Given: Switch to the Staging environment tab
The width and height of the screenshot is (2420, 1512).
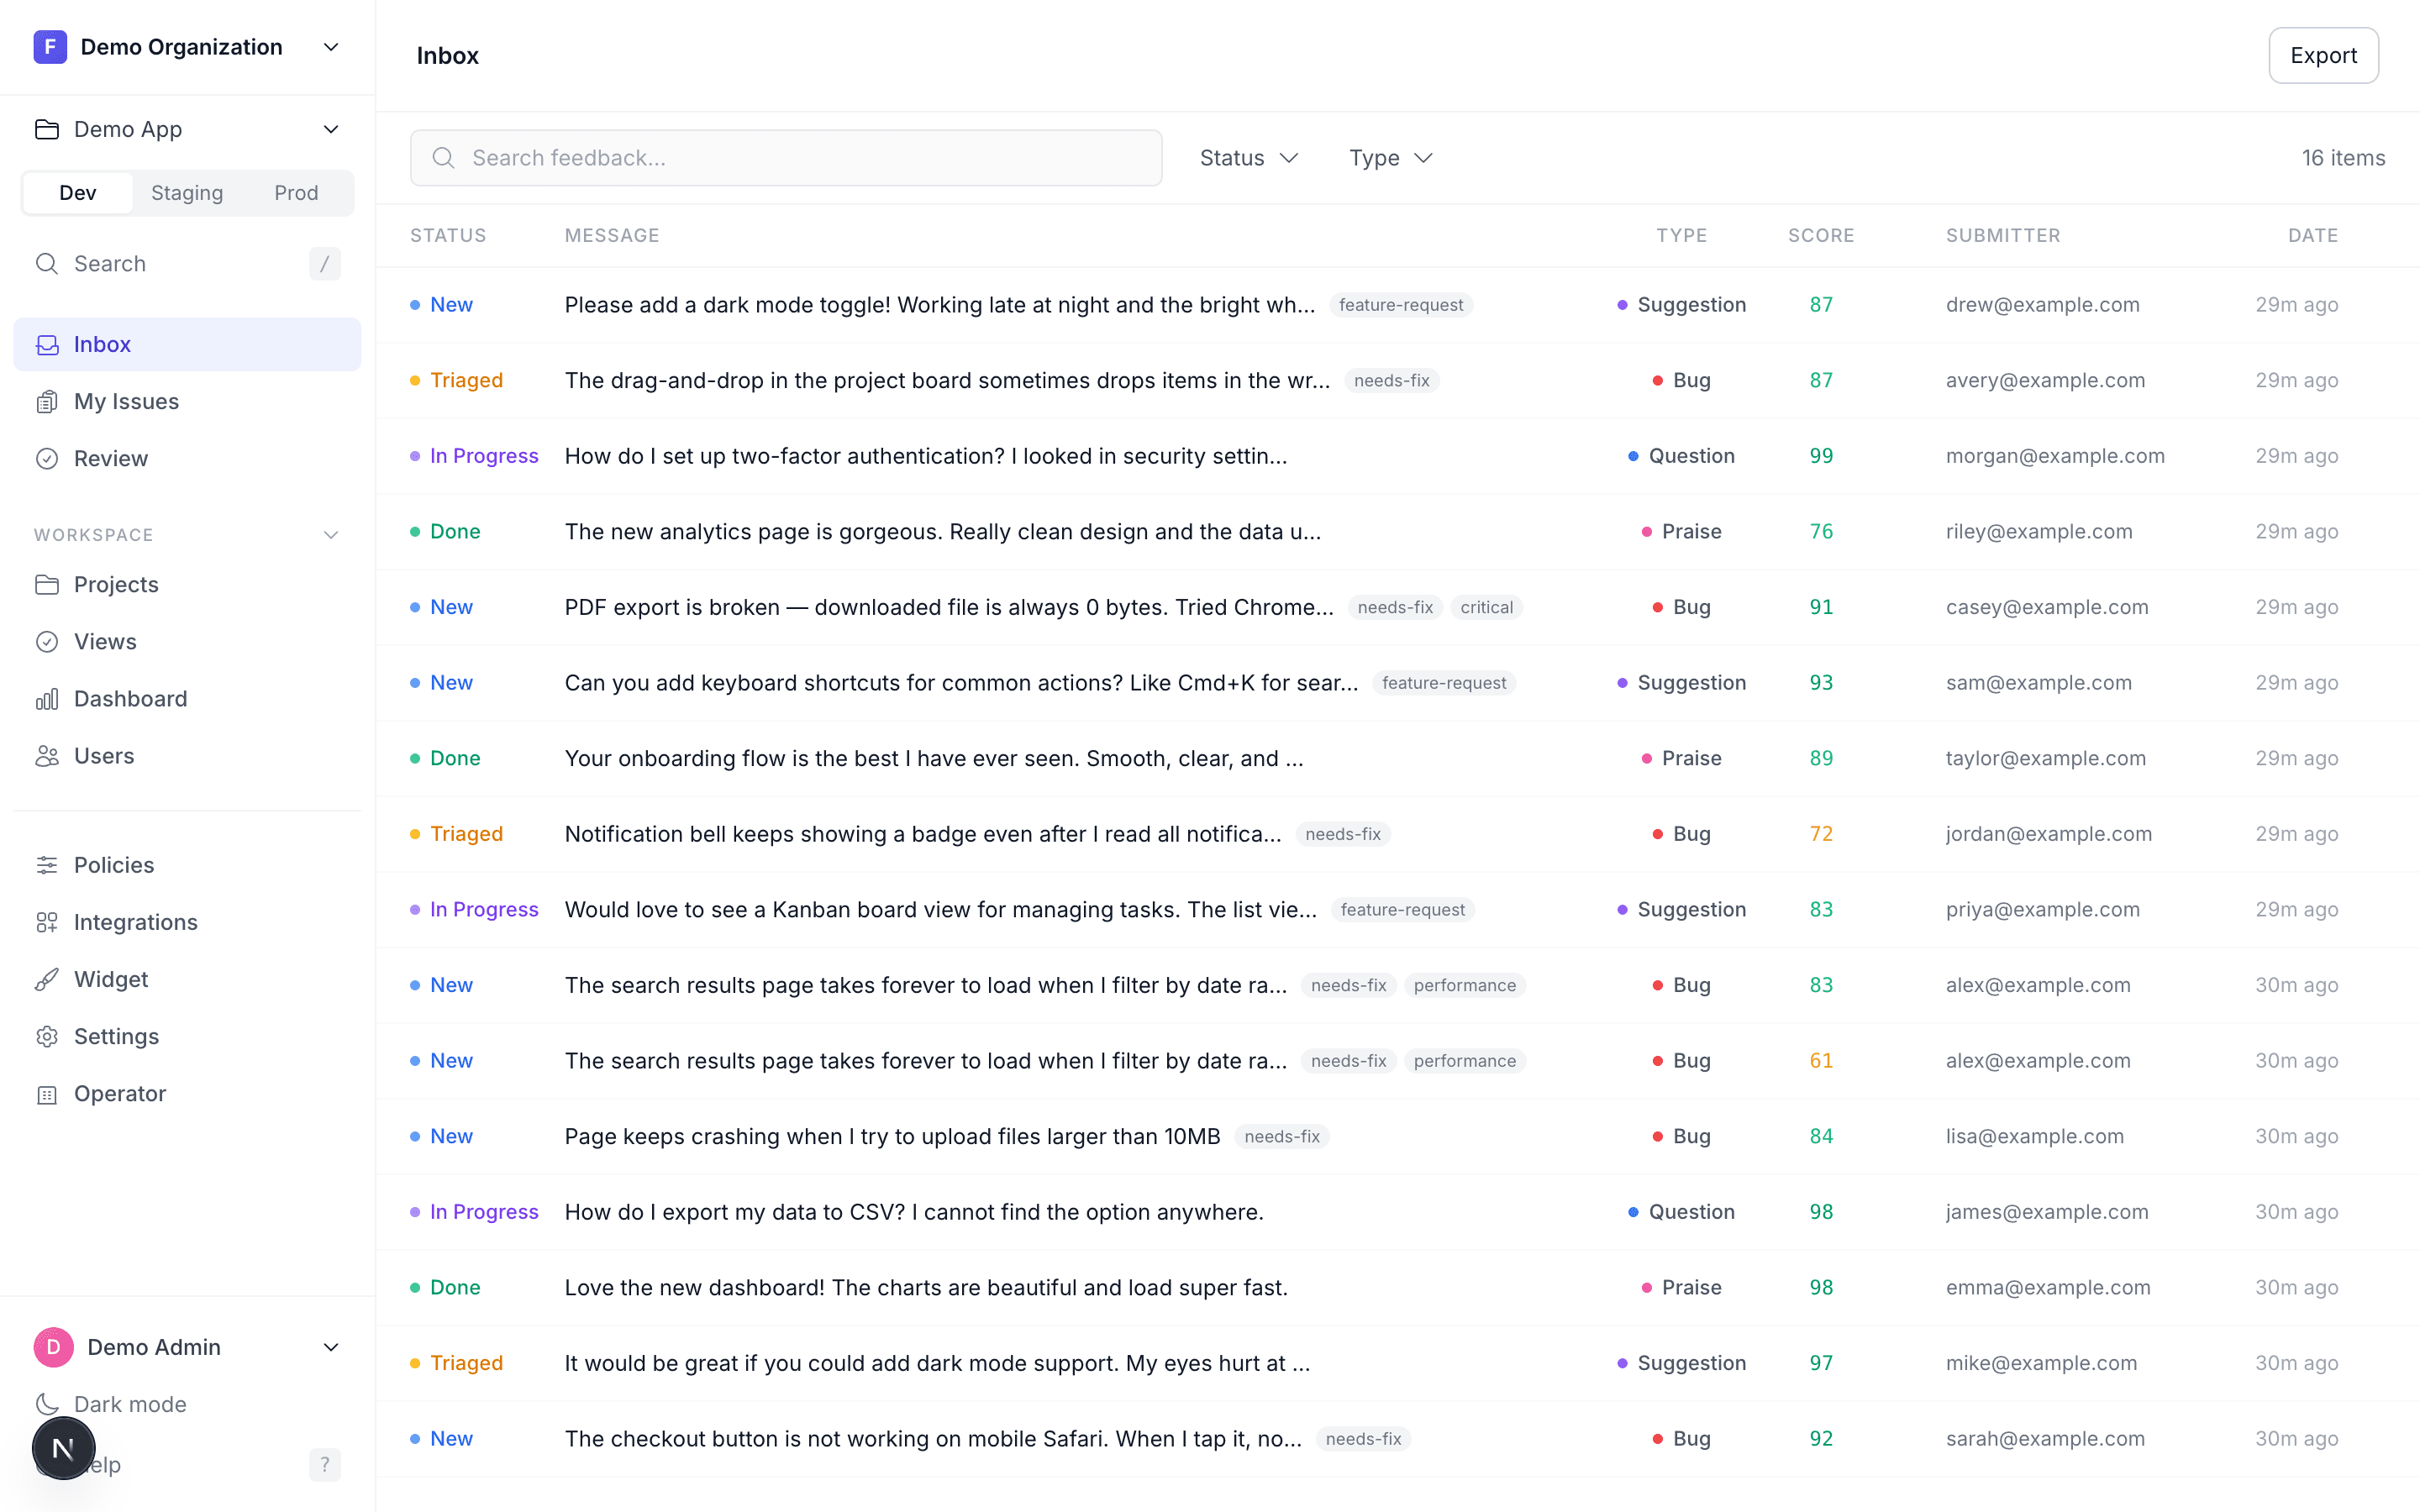Looking at the screenshot, I should coord(187,192).
